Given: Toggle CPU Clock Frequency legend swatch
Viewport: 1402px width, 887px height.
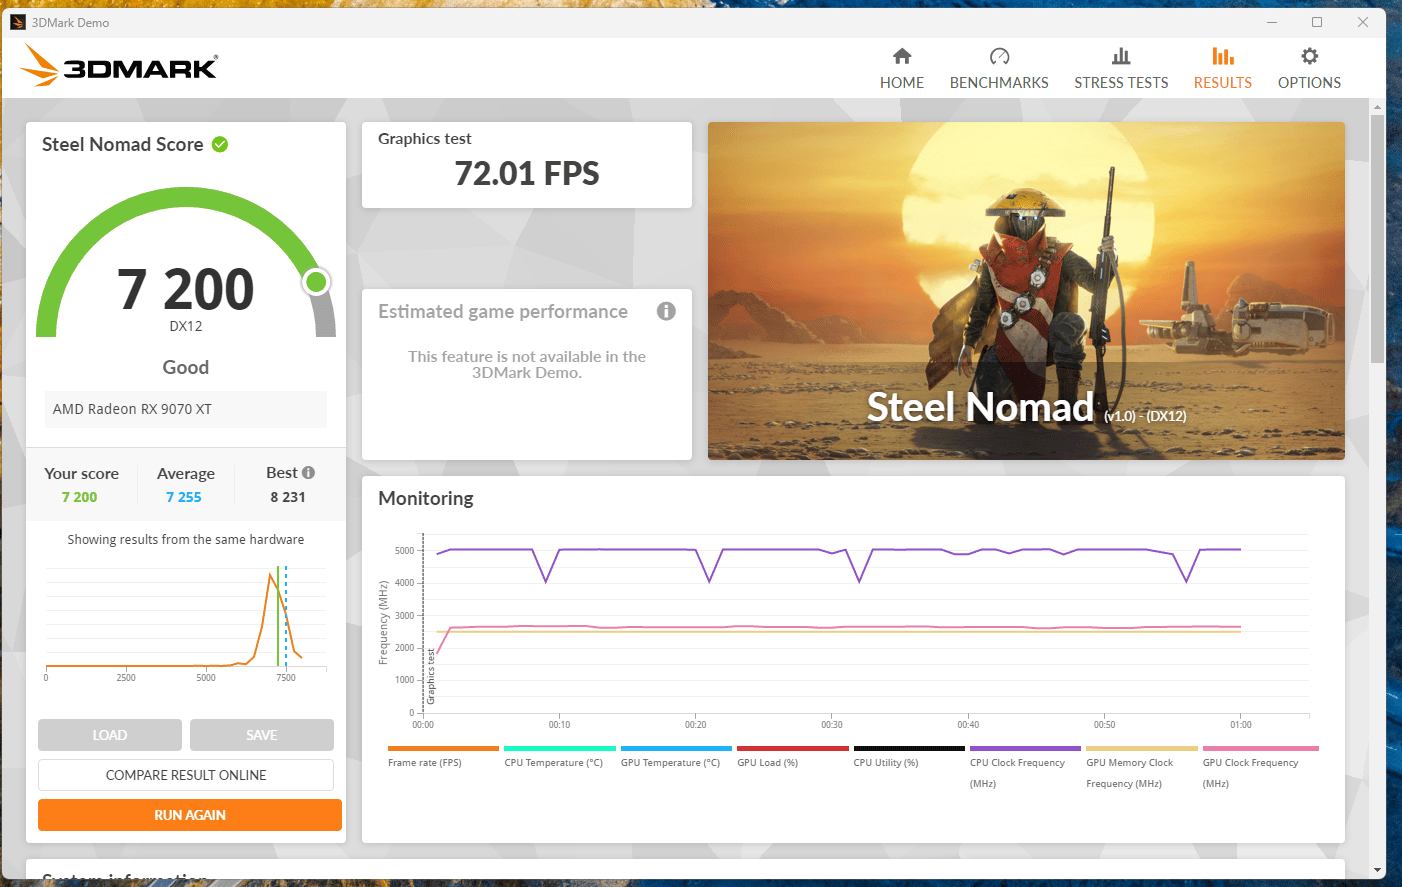Looking at the screenshot, I should pos(1025,748).
